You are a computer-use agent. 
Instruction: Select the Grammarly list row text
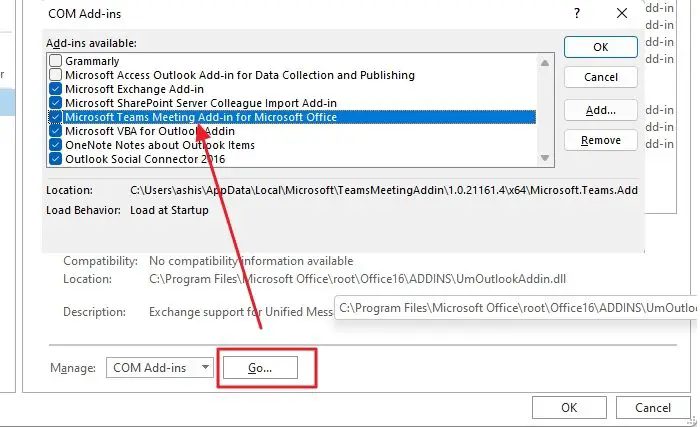pyautogui.click(x=92, y=61)
